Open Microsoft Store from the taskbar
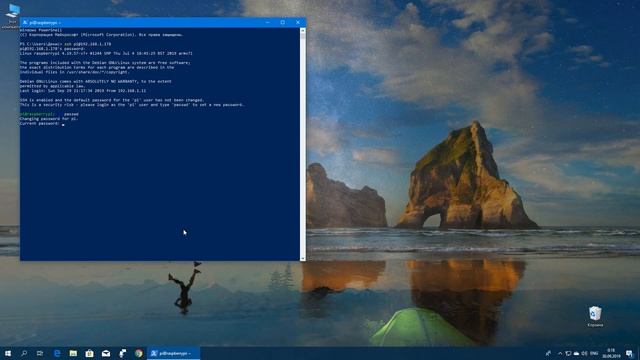 click(89, 353)
